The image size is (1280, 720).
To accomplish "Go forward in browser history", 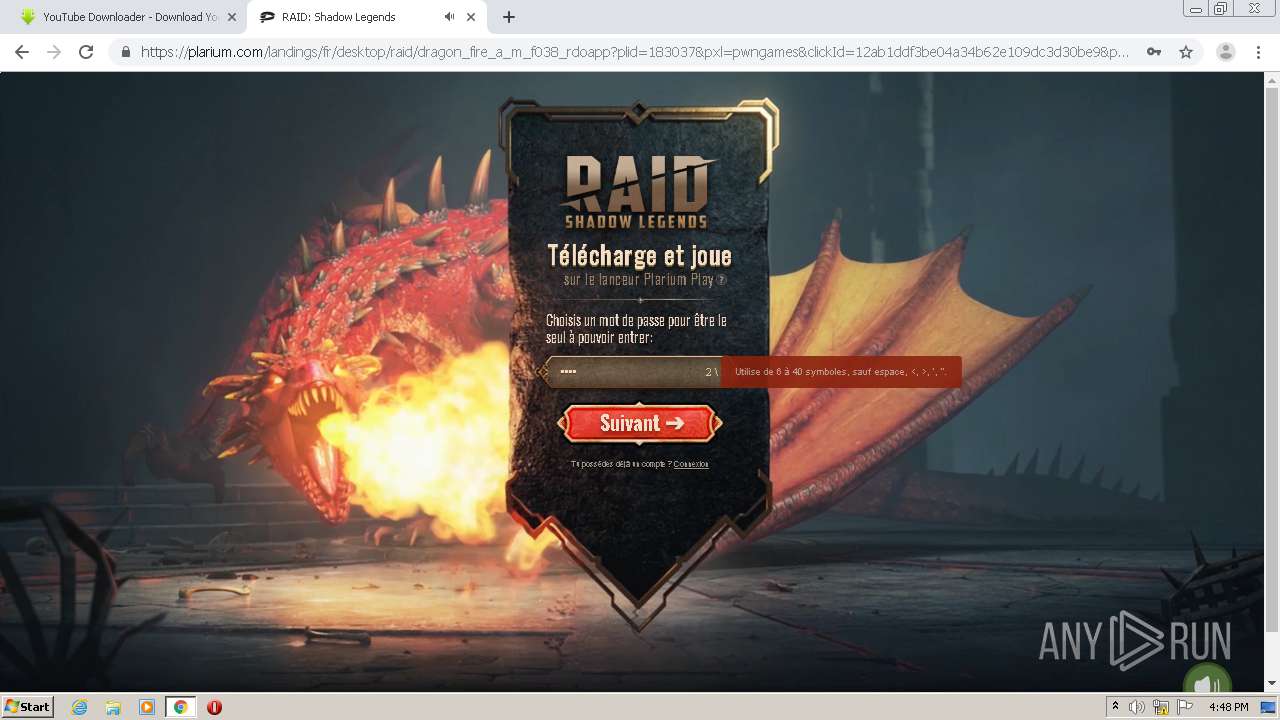I will point(54,52).
